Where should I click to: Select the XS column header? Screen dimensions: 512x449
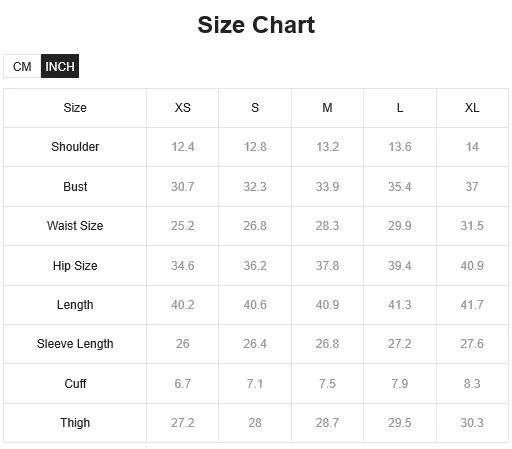[x=183, y=108]
